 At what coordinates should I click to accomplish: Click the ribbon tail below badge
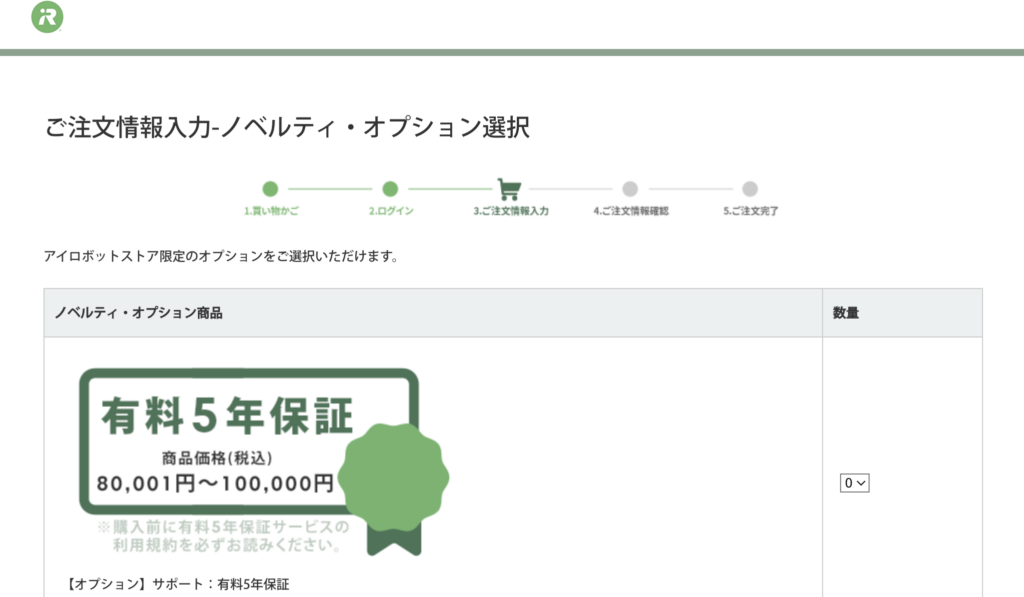(394, 541)
